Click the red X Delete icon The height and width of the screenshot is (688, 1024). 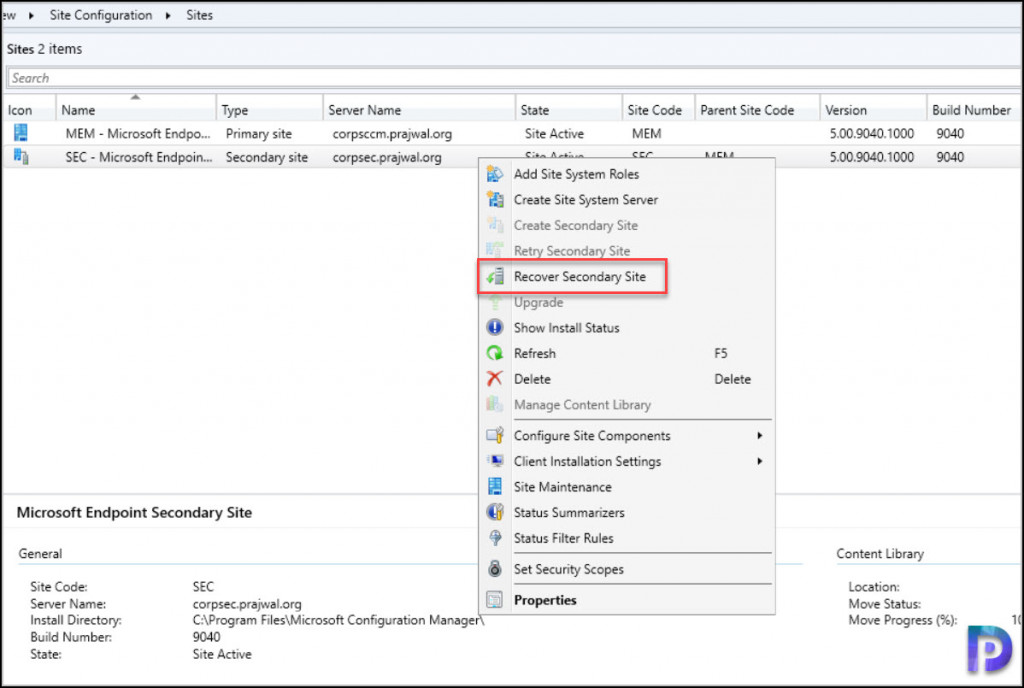(494, 379)
